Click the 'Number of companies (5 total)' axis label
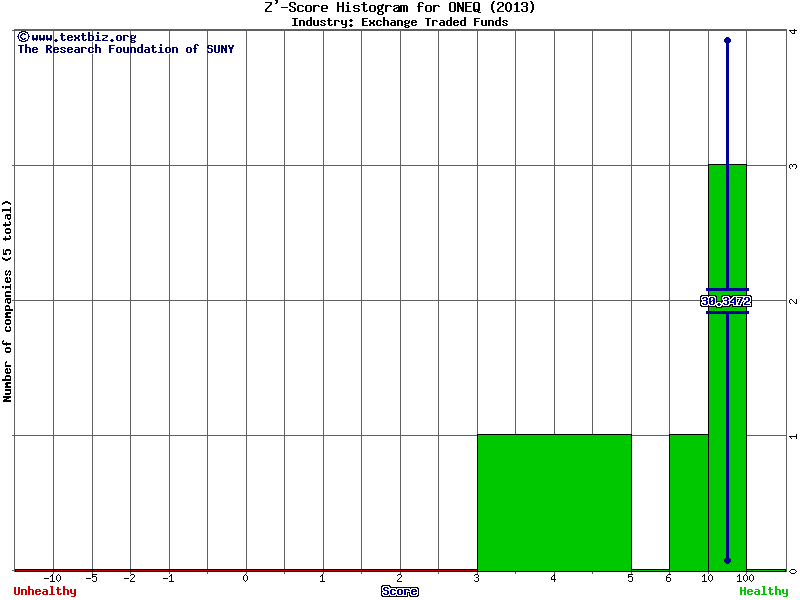This screenshot has height=600, width=800. 7,301
